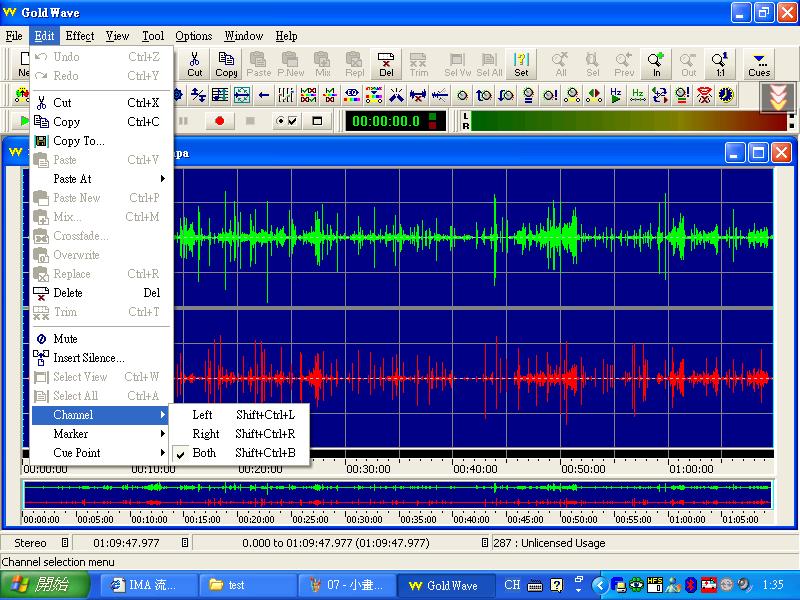Click the Copy toolbar icon
This screenshot has width=800, height=600.
pyautogui.click(x=227, y=64)
